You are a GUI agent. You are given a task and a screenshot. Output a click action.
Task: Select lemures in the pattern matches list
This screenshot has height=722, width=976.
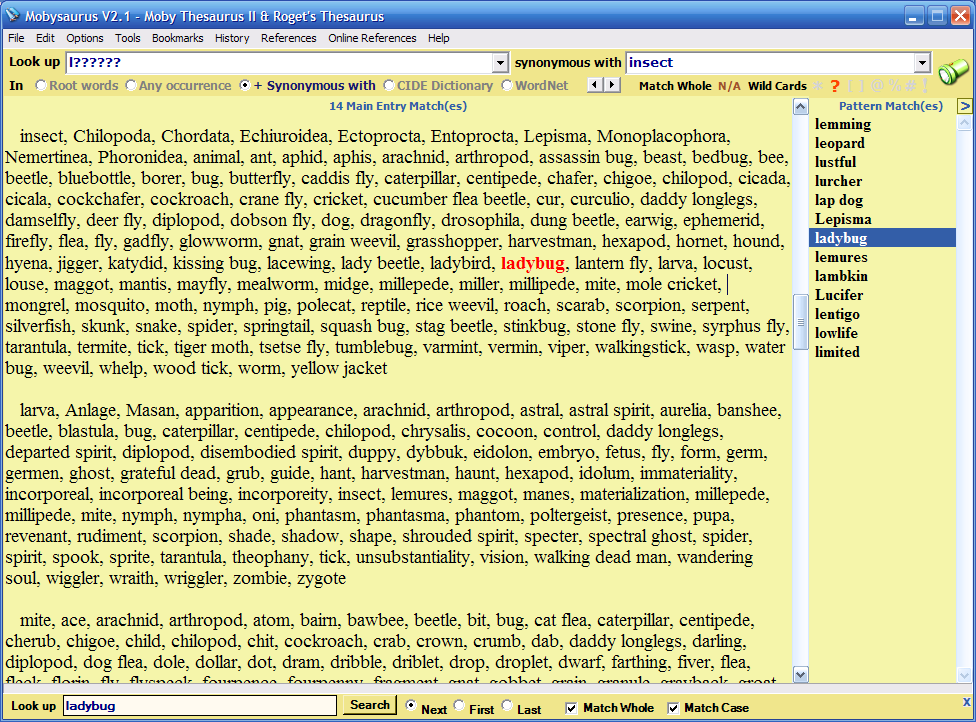[841, 257]
